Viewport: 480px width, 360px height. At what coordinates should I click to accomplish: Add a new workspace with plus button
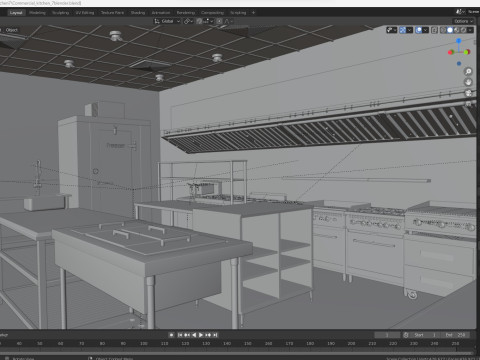(x=253, y=13)
